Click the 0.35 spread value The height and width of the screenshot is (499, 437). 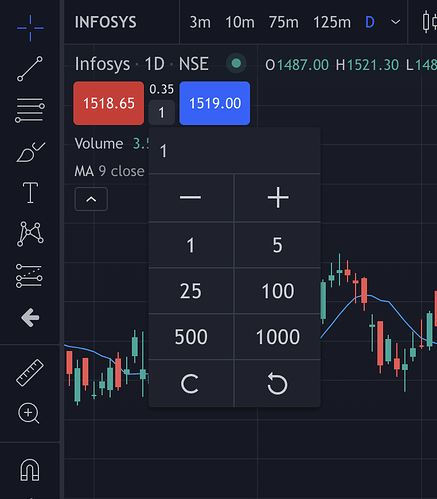(x=162, y=89)
